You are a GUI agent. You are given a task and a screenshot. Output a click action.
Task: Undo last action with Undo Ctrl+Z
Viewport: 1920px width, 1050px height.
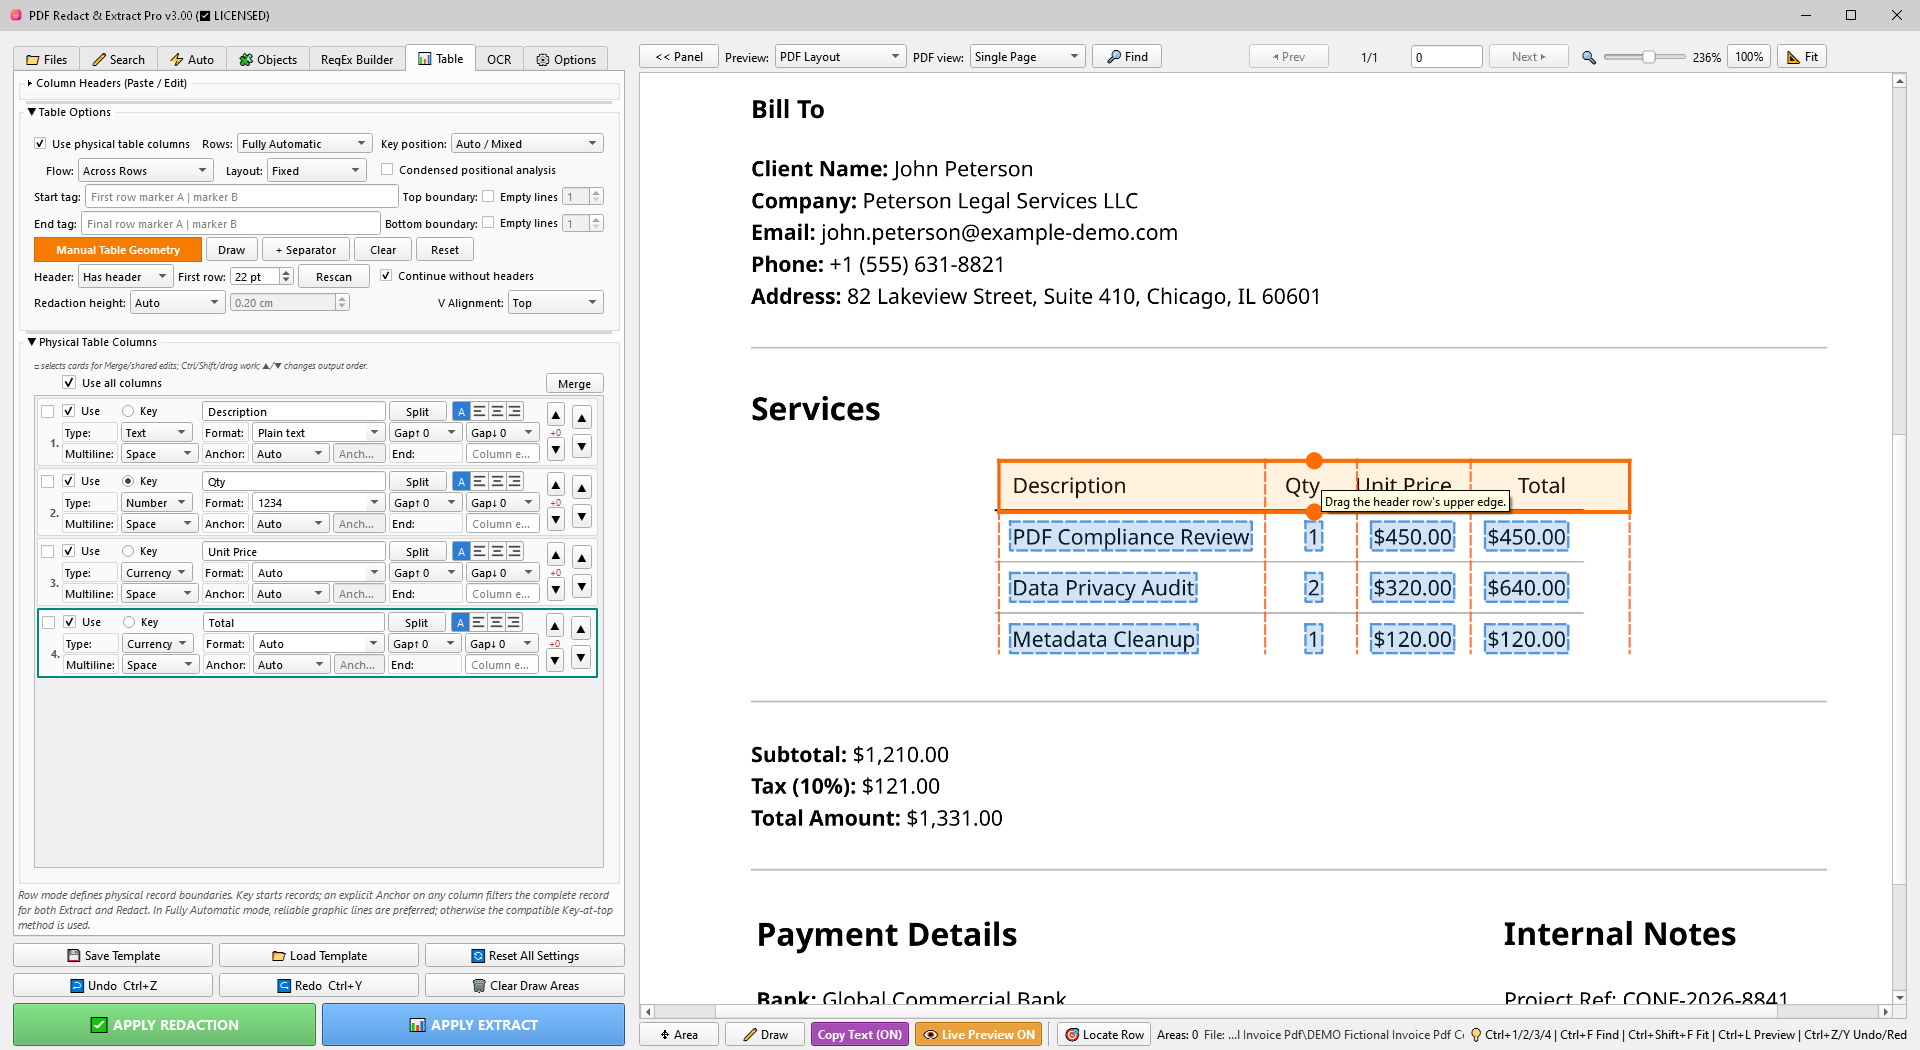tap(113, 985)
